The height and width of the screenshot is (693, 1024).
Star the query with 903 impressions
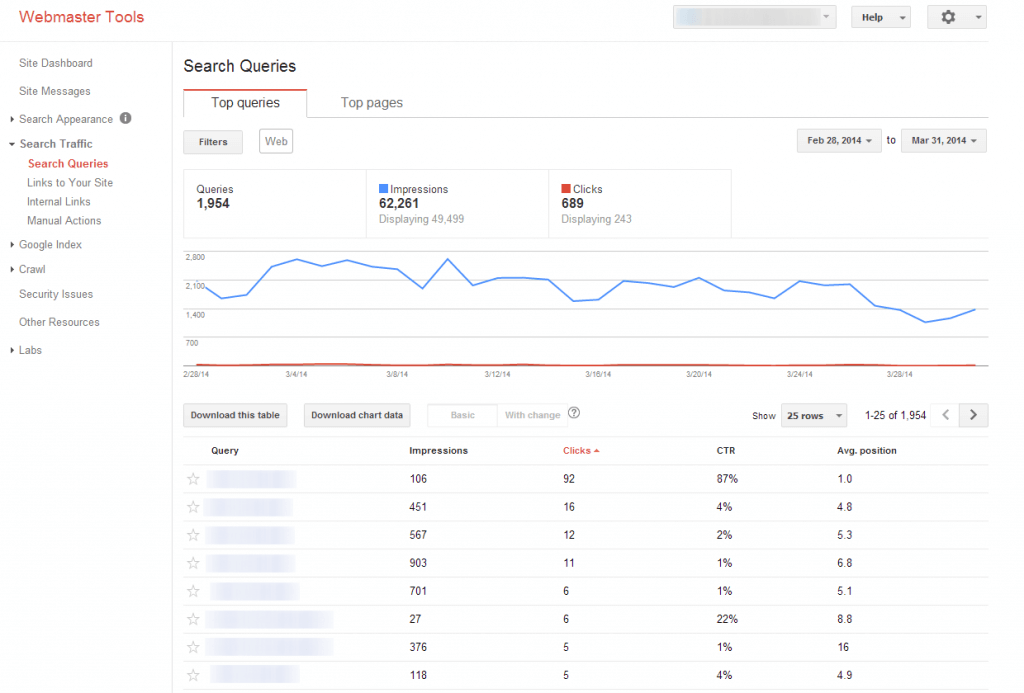[x=193, y=563]
